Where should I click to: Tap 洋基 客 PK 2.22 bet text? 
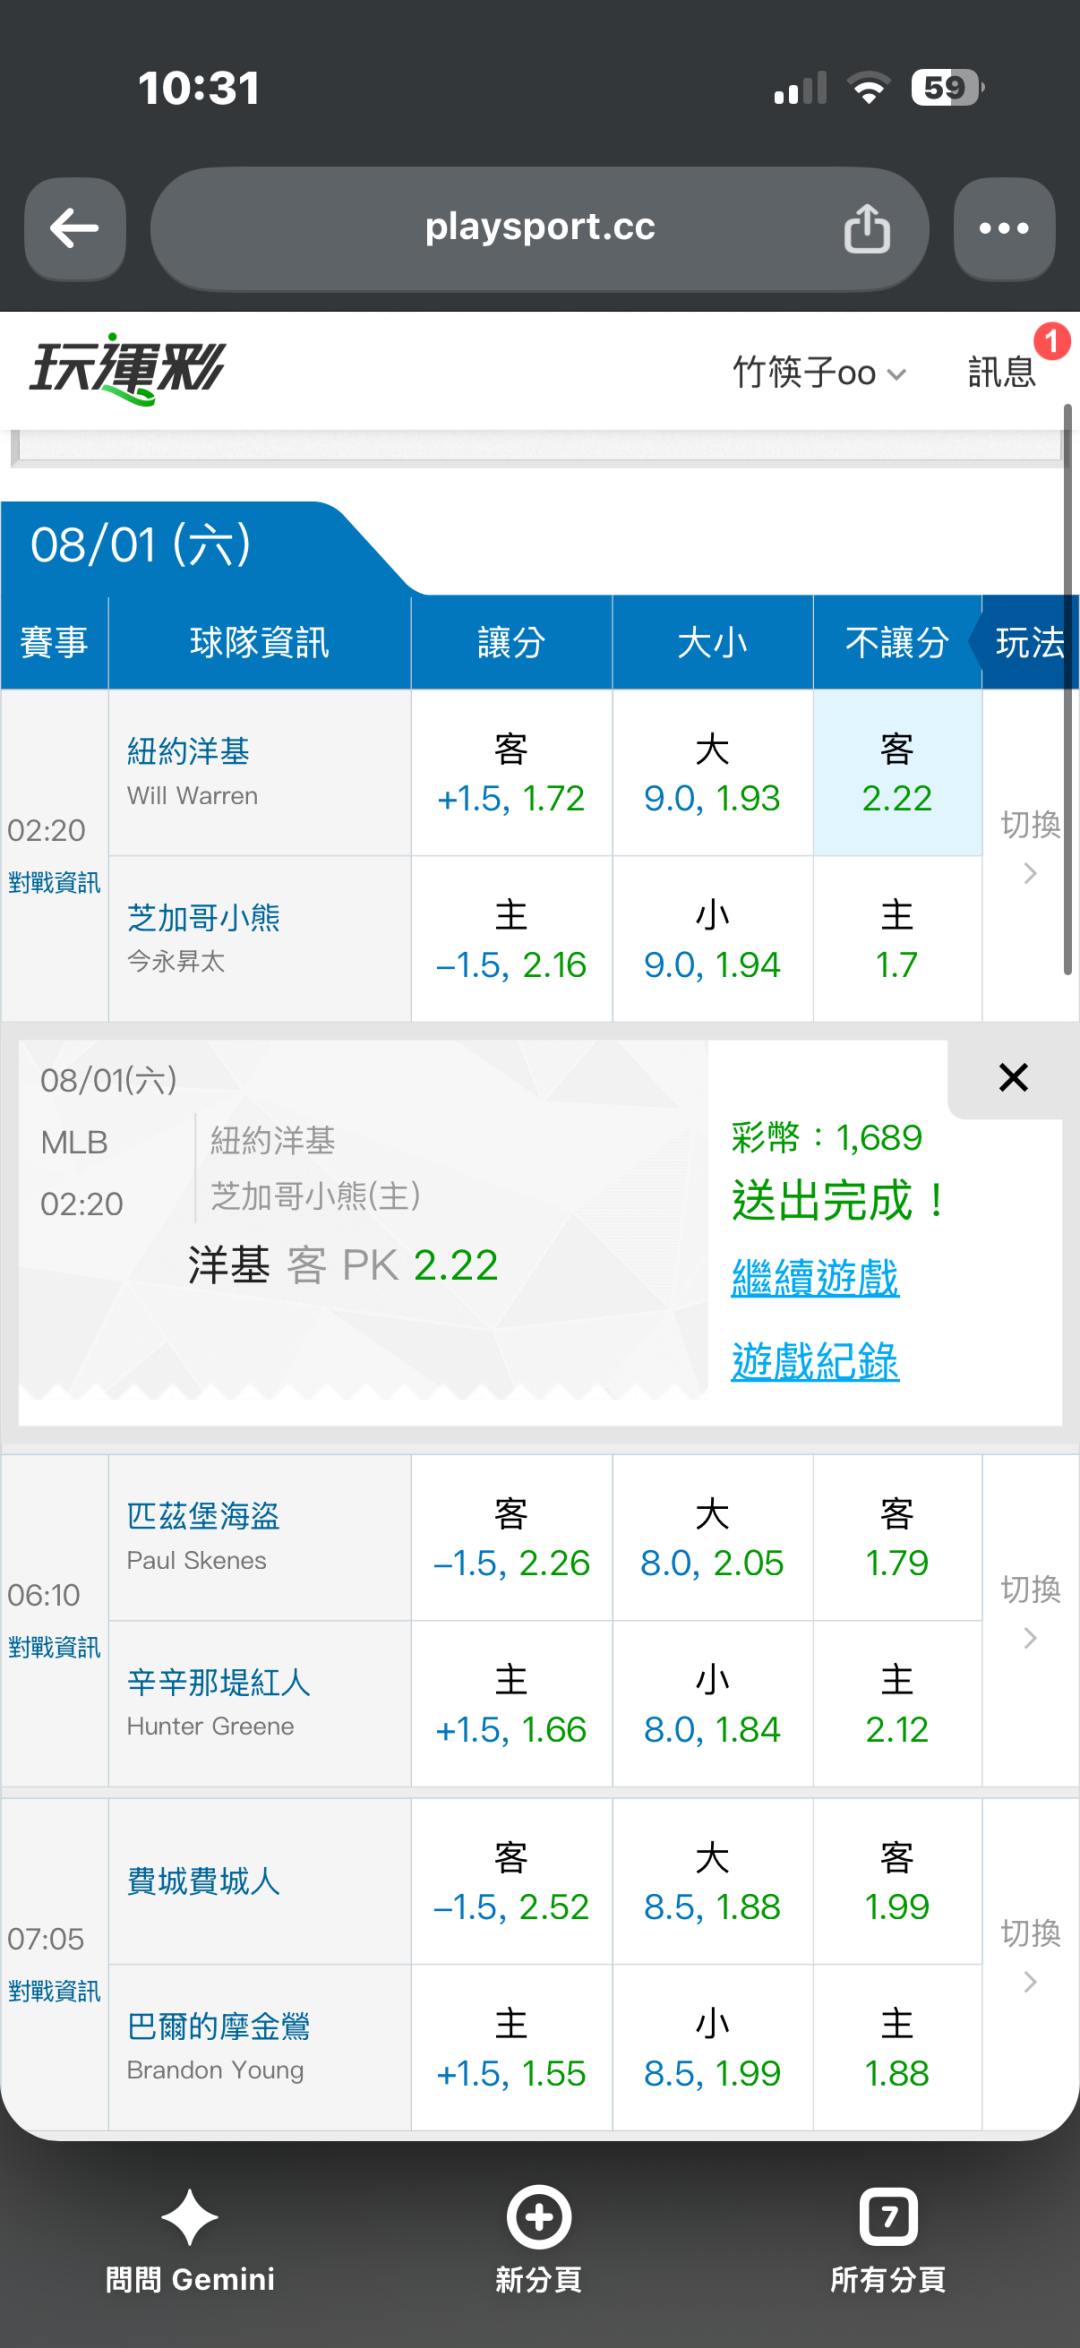tap(343, 1265)
